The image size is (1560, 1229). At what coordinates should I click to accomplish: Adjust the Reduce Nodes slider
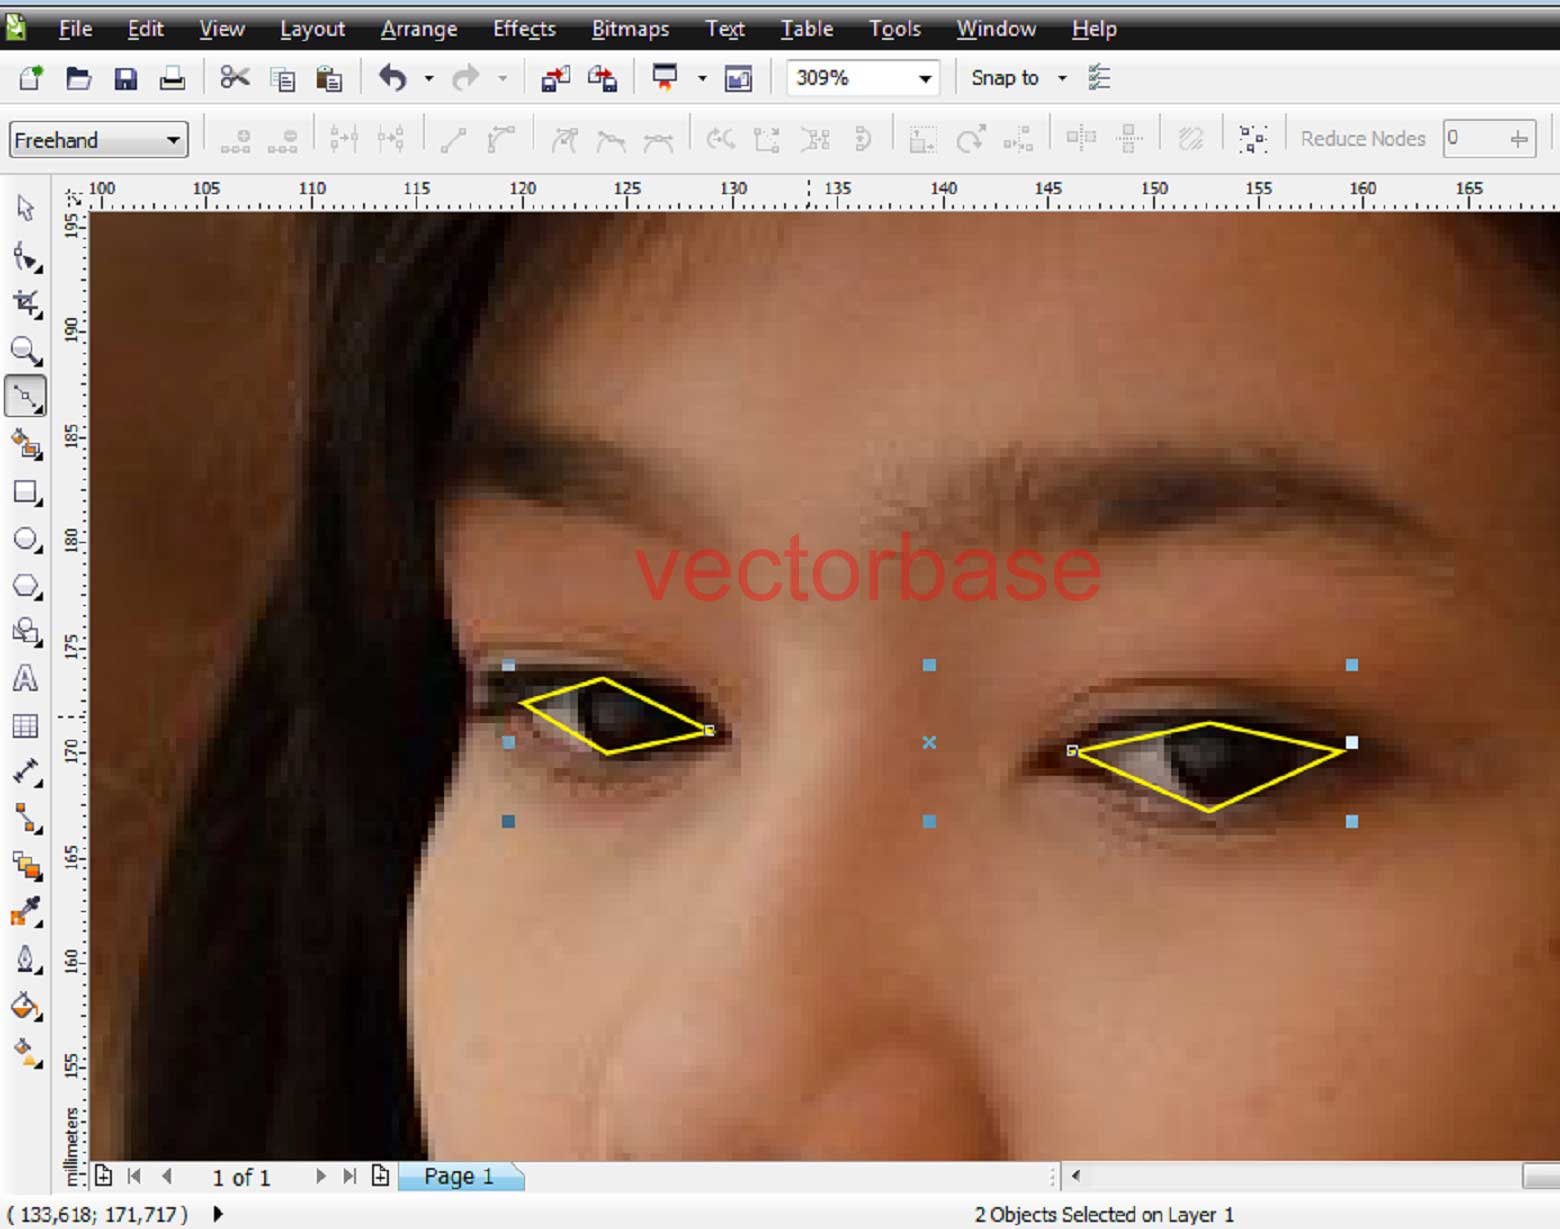click(1519, 139)
